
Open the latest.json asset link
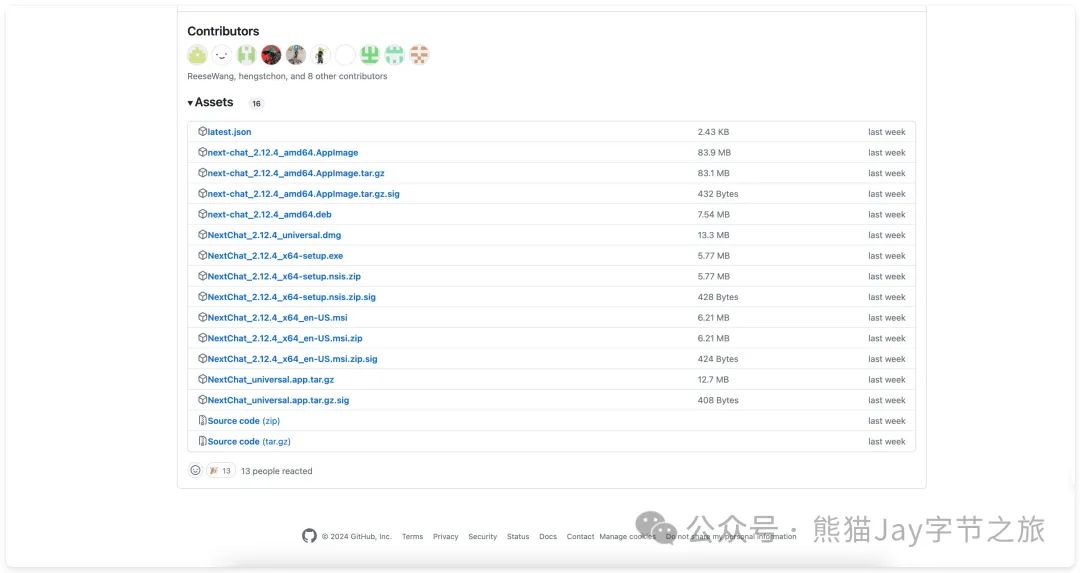[x=229, y=132]
